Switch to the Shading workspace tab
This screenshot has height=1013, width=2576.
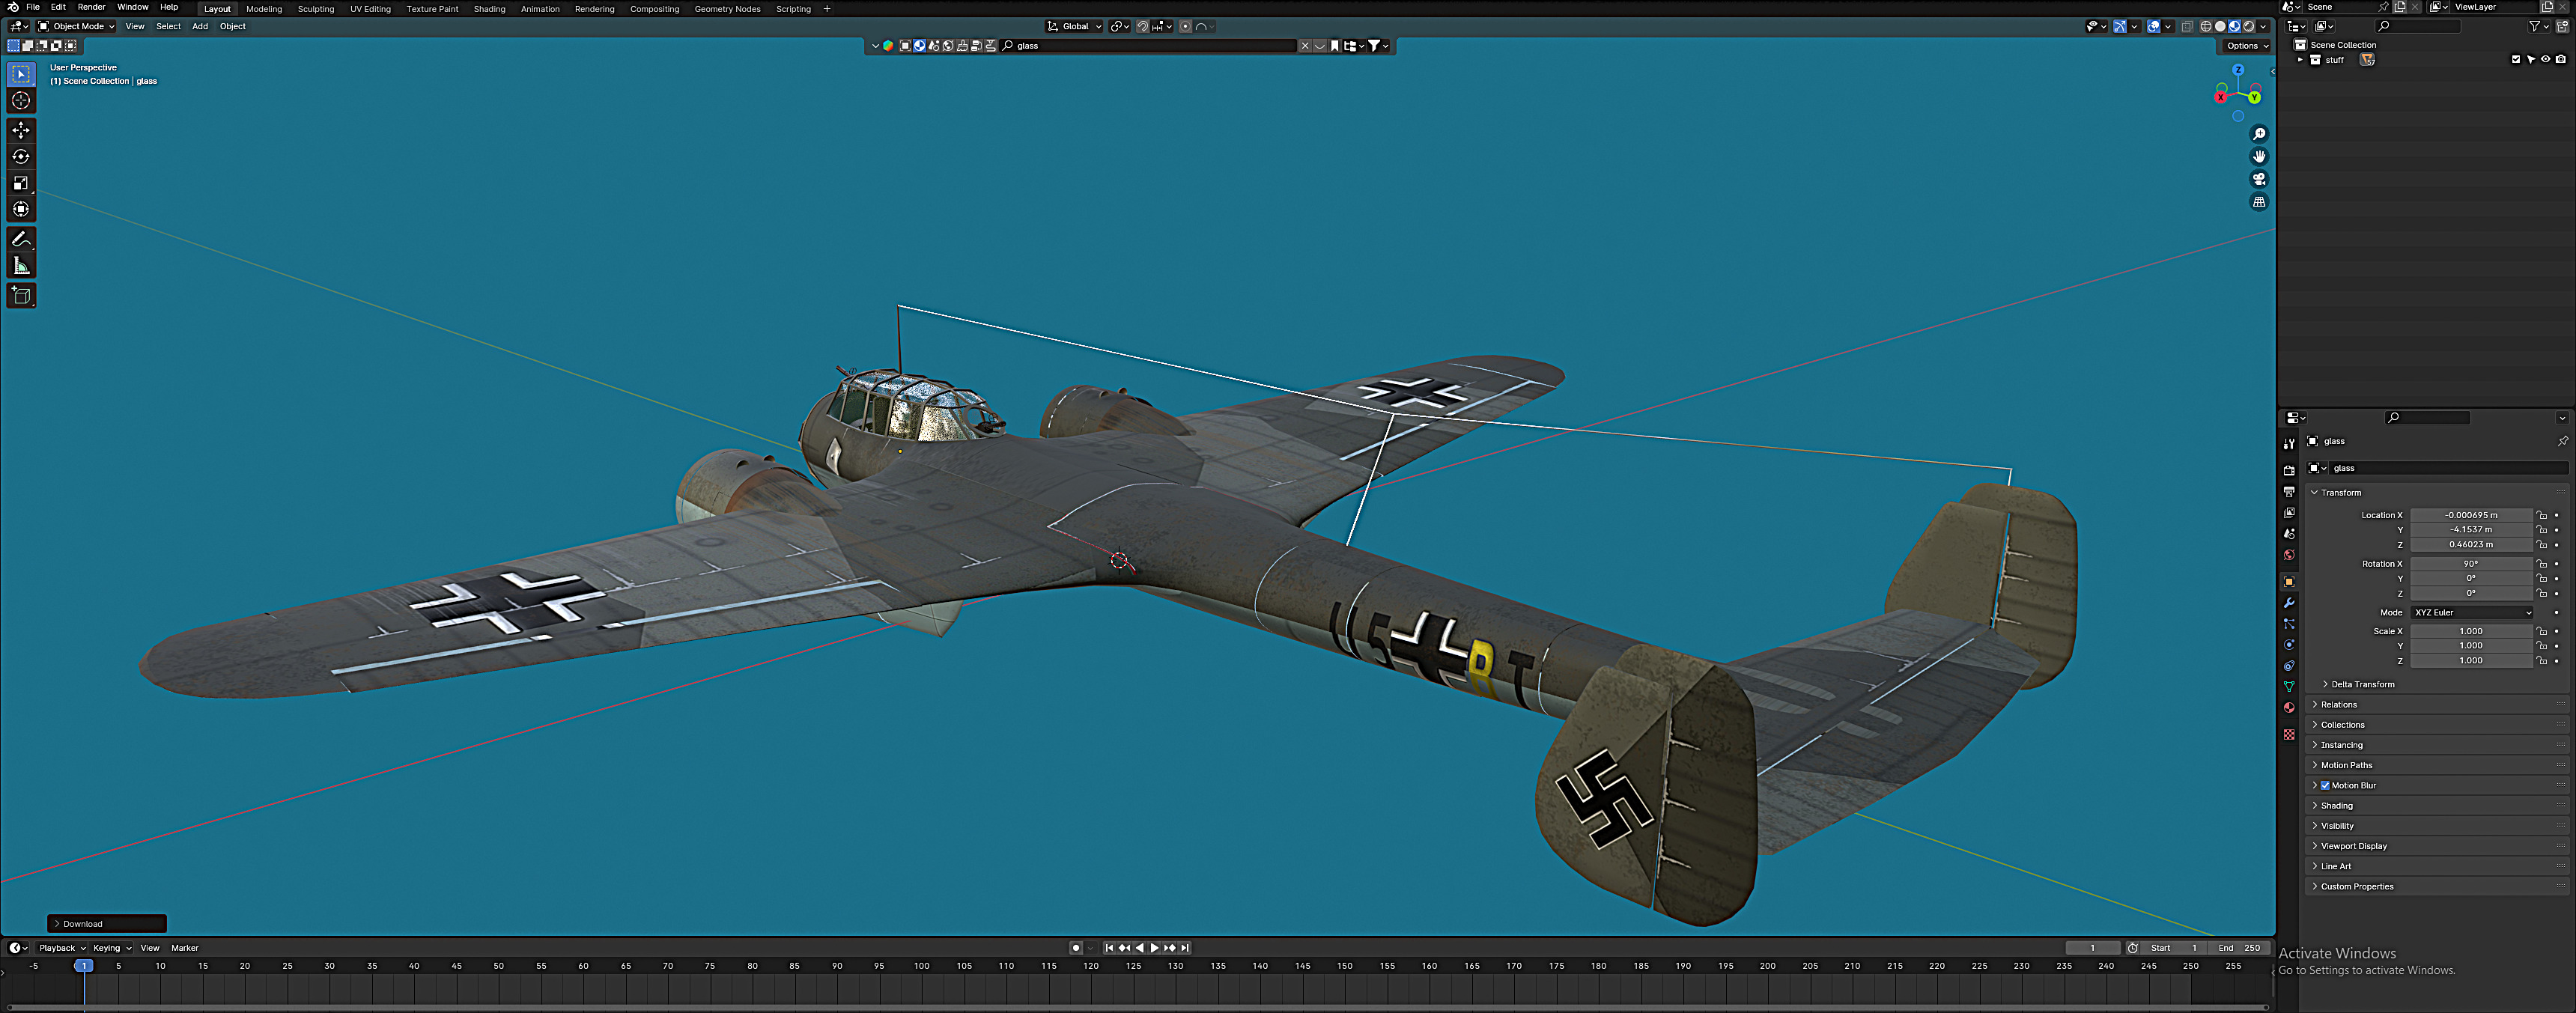[489, 9]
